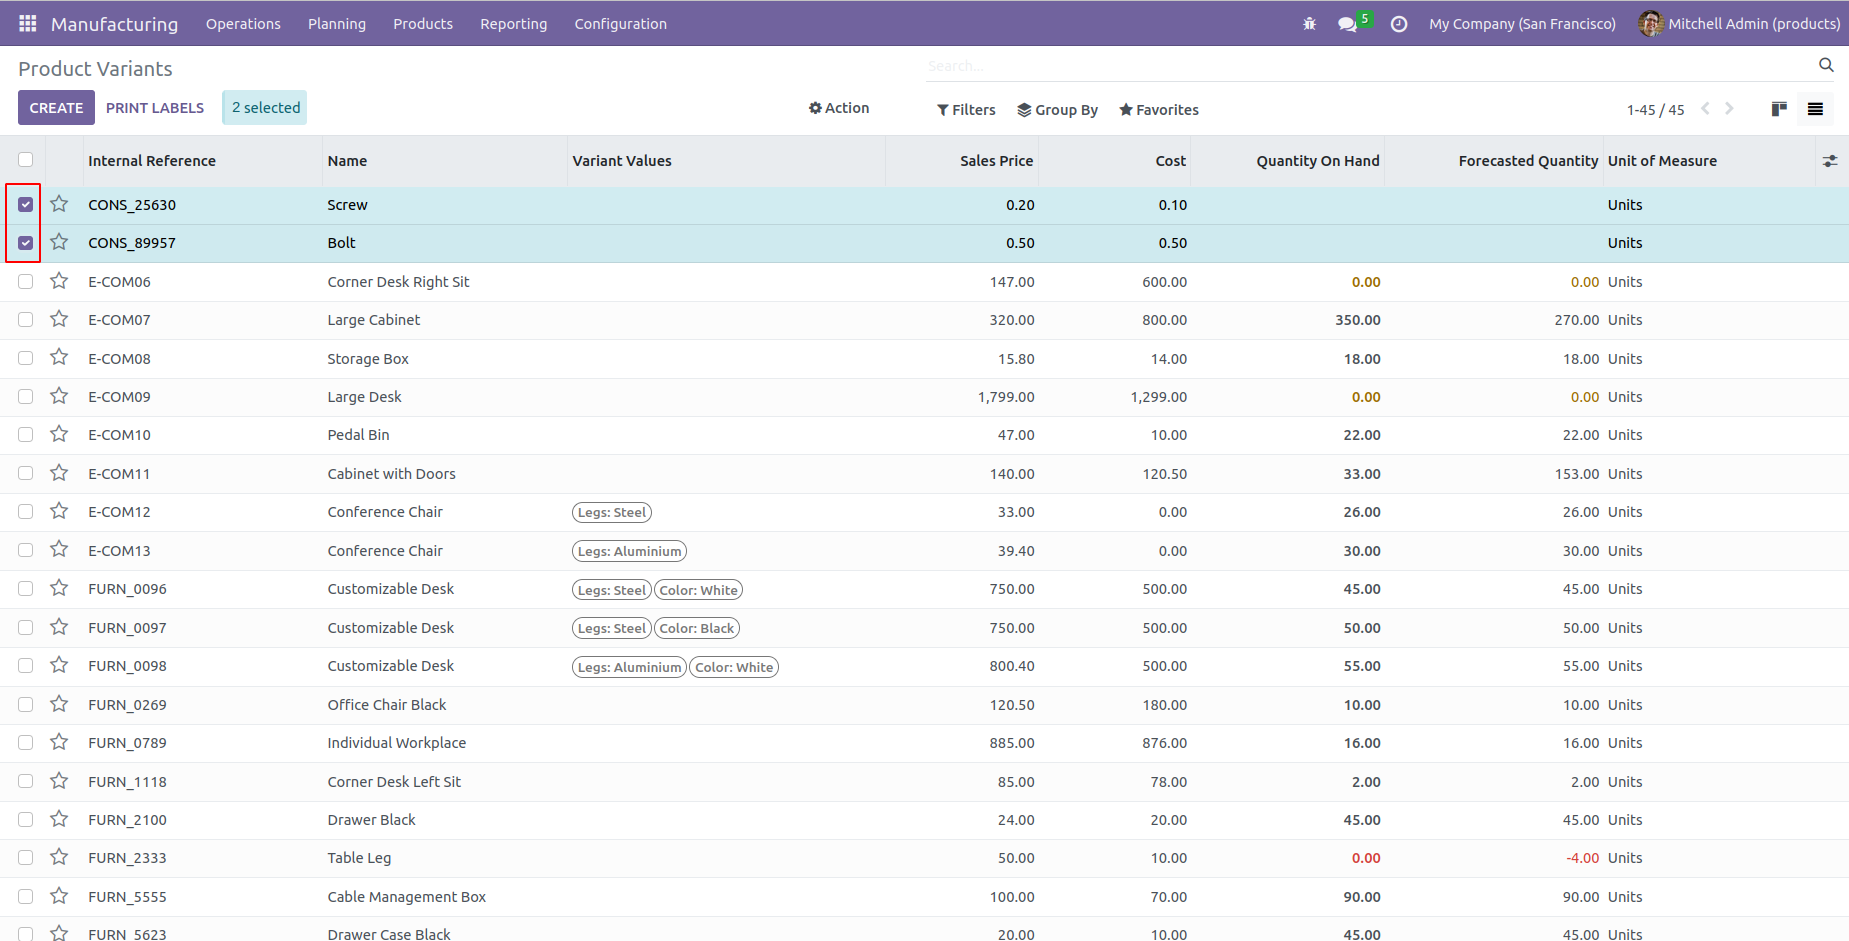Switch to list view
Viewport: 1849px width, 941px height.
1815,109
